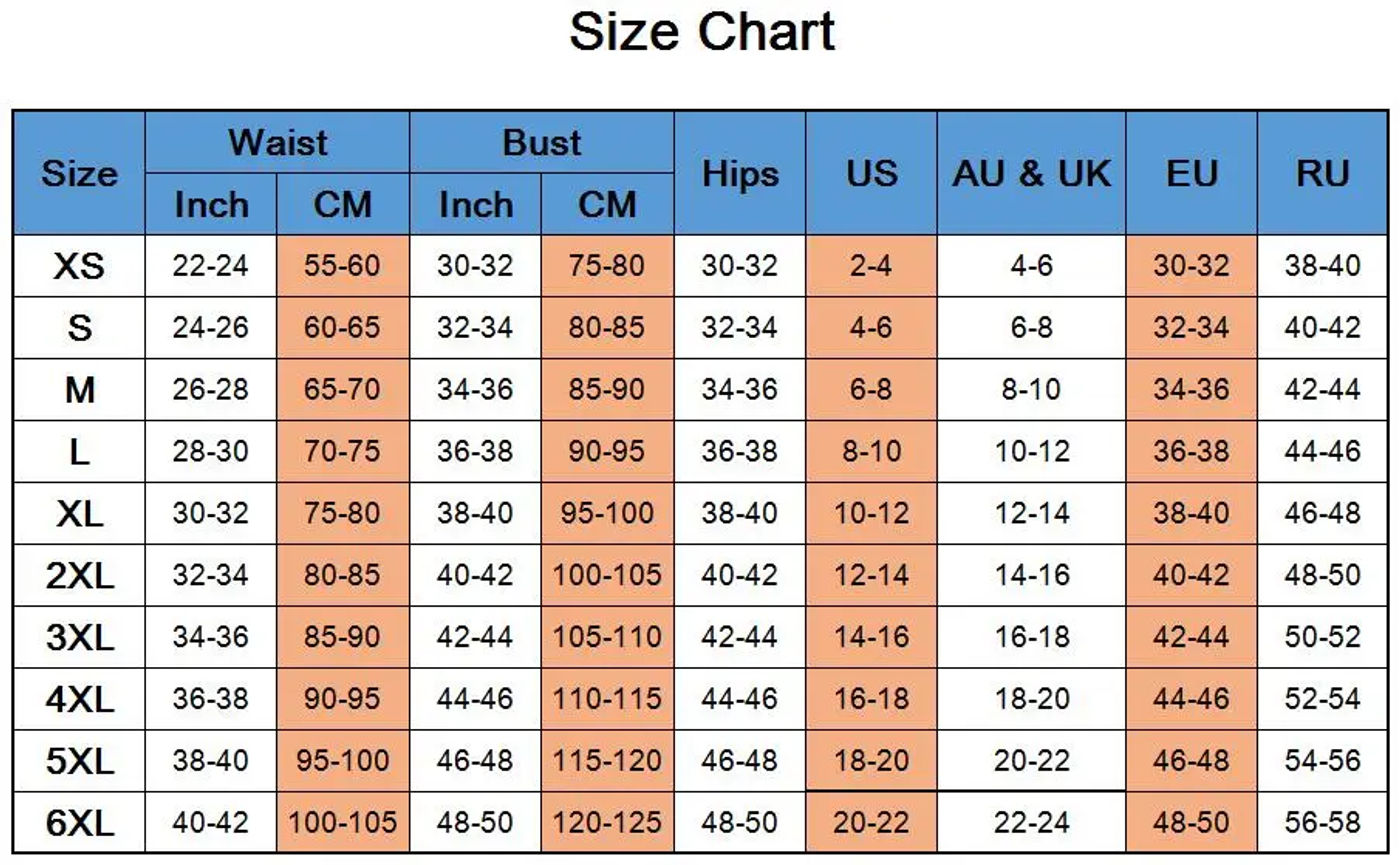Click the Hips column header
Screen dimensions: 1400x865
pos(740,173)
